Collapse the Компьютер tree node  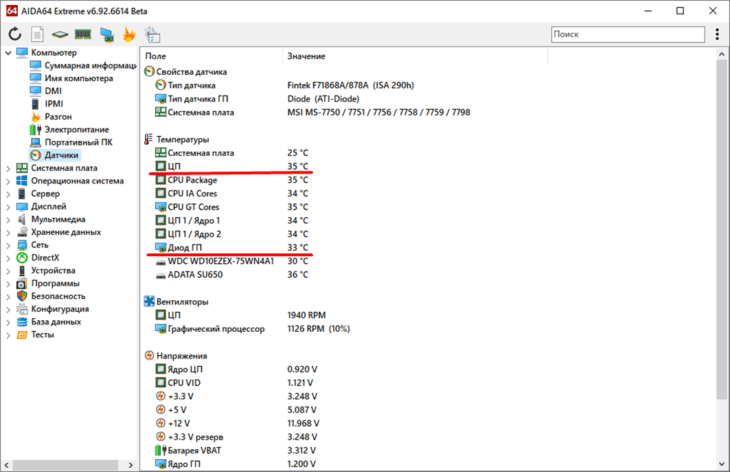(8, 53)
